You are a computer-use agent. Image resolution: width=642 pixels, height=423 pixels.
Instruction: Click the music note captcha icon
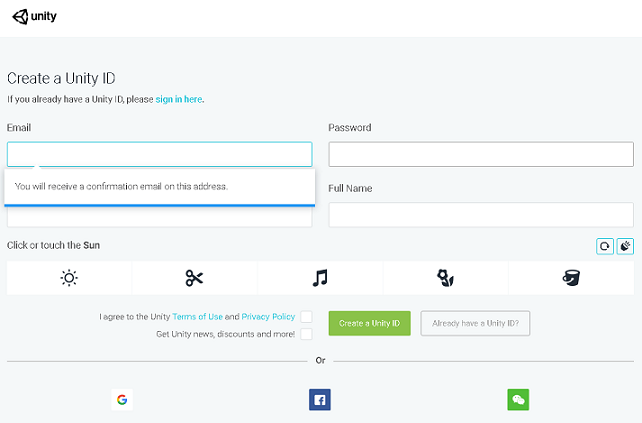click(x=320, y=278)
